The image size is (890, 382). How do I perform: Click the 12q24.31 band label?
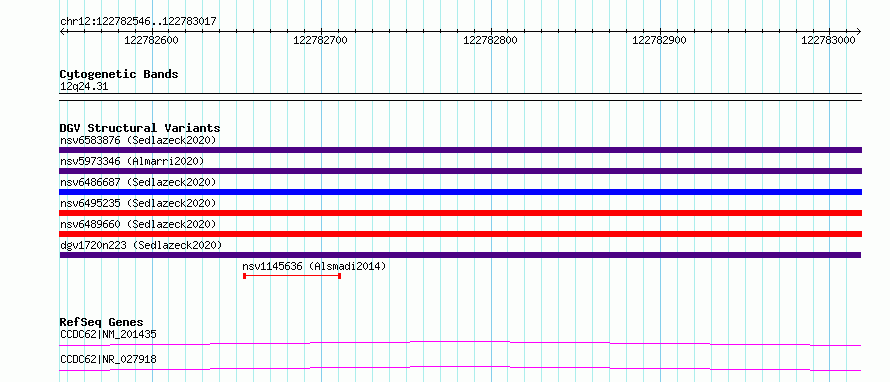coord(84,87)
